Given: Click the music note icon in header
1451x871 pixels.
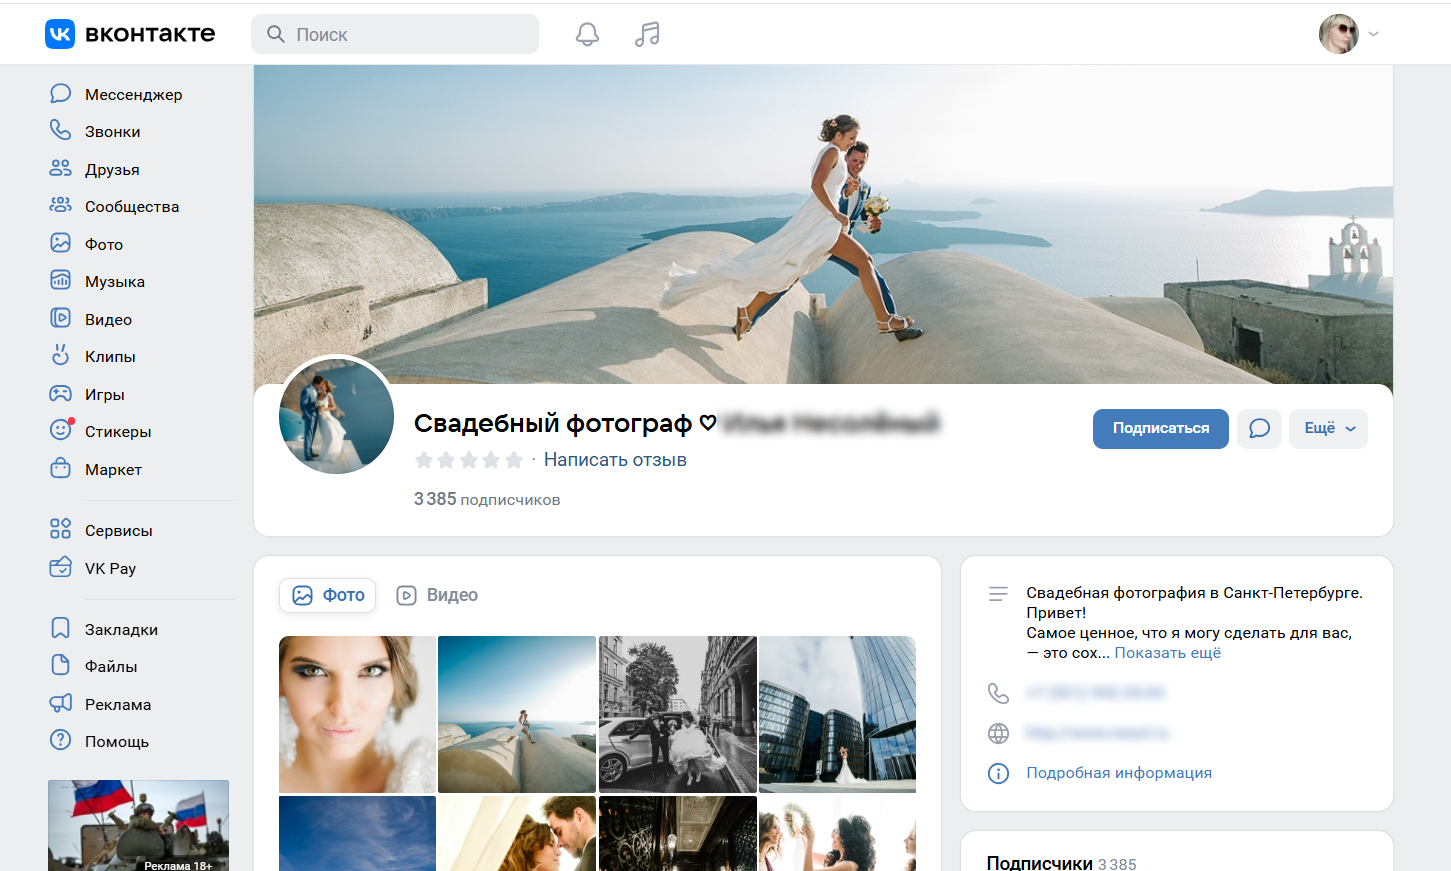Looking at the screenshot, I should (x=647, y=34).
